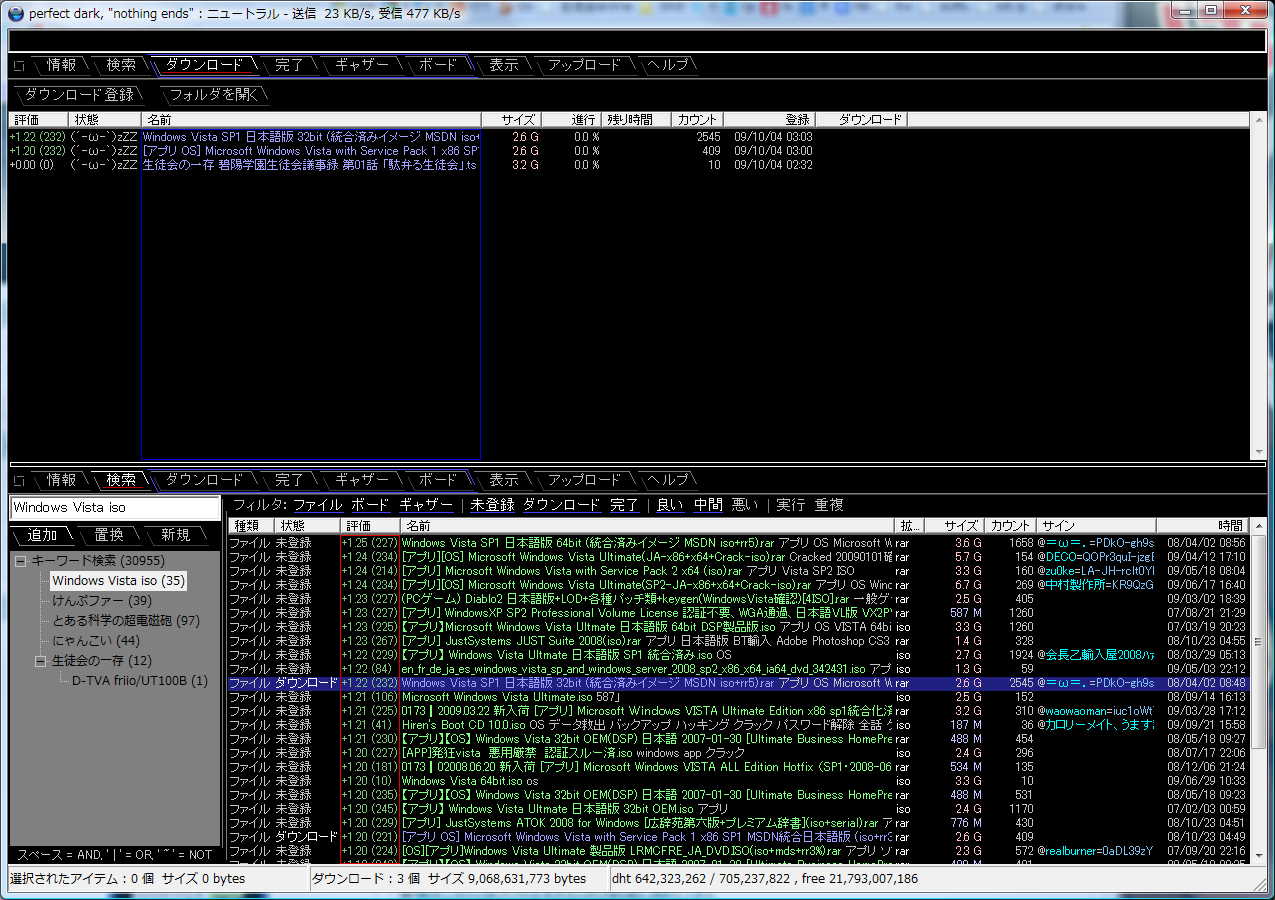Select とある科学の超電磁砲 (97) keyword
Screen dimensions: 1275x900
point(126,621)
